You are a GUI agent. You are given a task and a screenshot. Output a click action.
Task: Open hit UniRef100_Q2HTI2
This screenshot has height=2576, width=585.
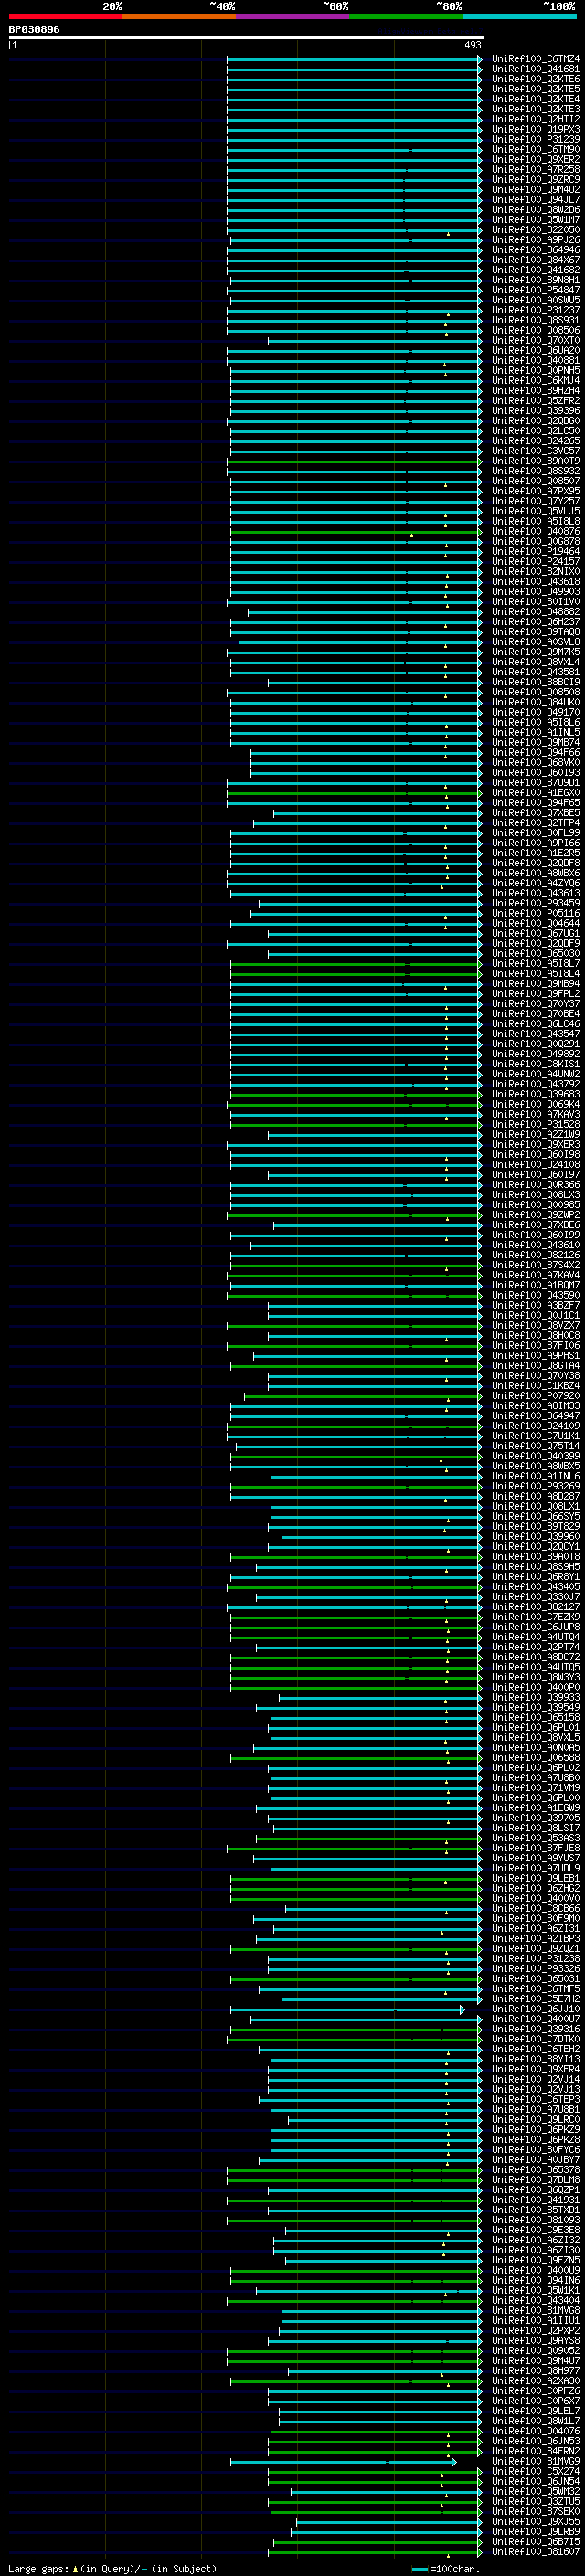(536, 119)
